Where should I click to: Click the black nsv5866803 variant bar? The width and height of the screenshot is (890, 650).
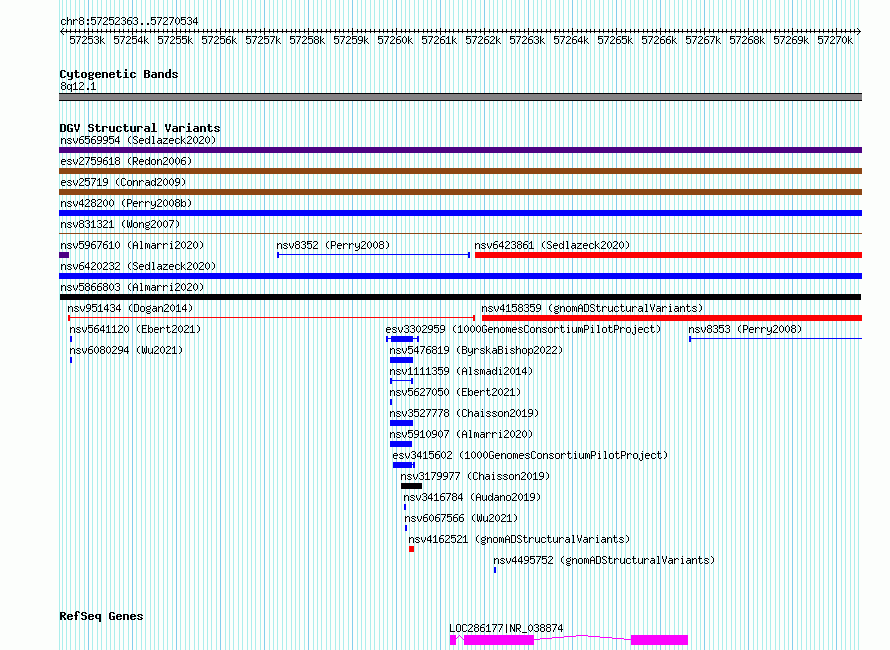point(460,297)
